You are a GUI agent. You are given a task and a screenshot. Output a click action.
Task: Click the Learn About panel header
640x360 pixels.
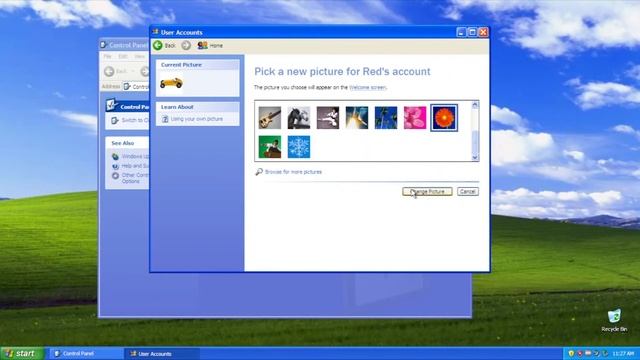198,107
